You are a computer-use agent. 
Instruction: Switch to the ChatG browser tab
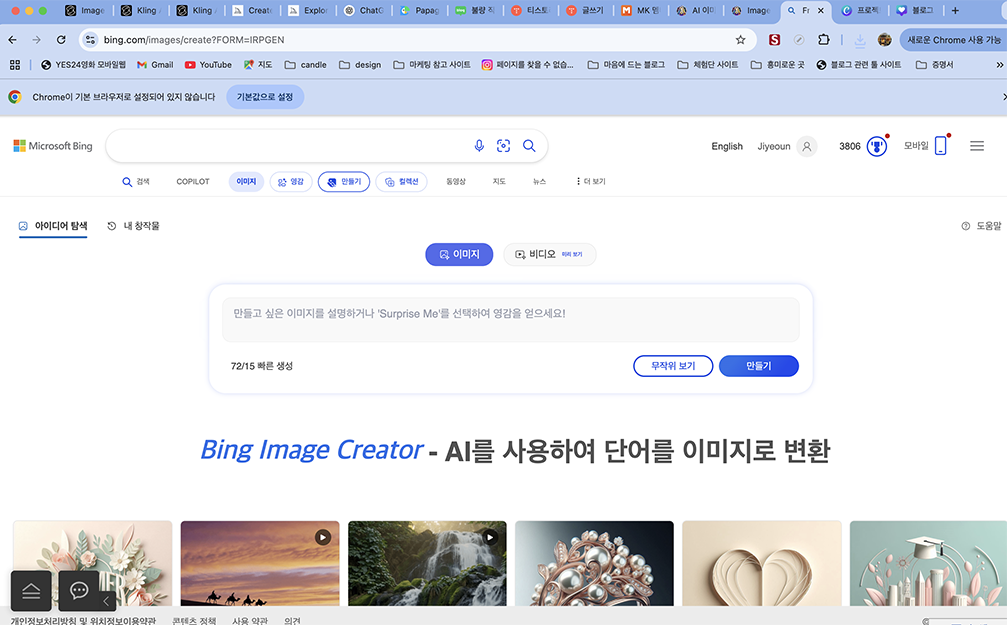pyautogui.click(x=364, y=10)
